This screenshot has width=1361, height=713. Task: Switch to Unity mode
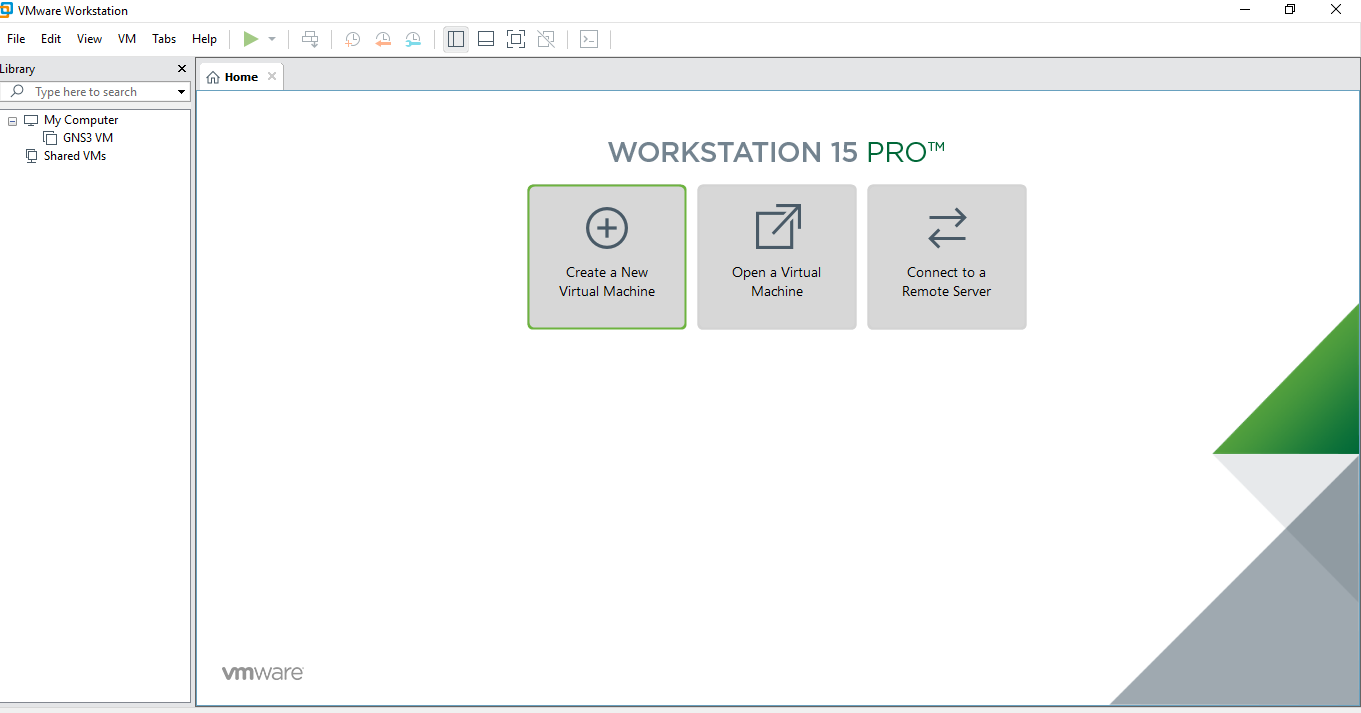[x=546, y=39]
